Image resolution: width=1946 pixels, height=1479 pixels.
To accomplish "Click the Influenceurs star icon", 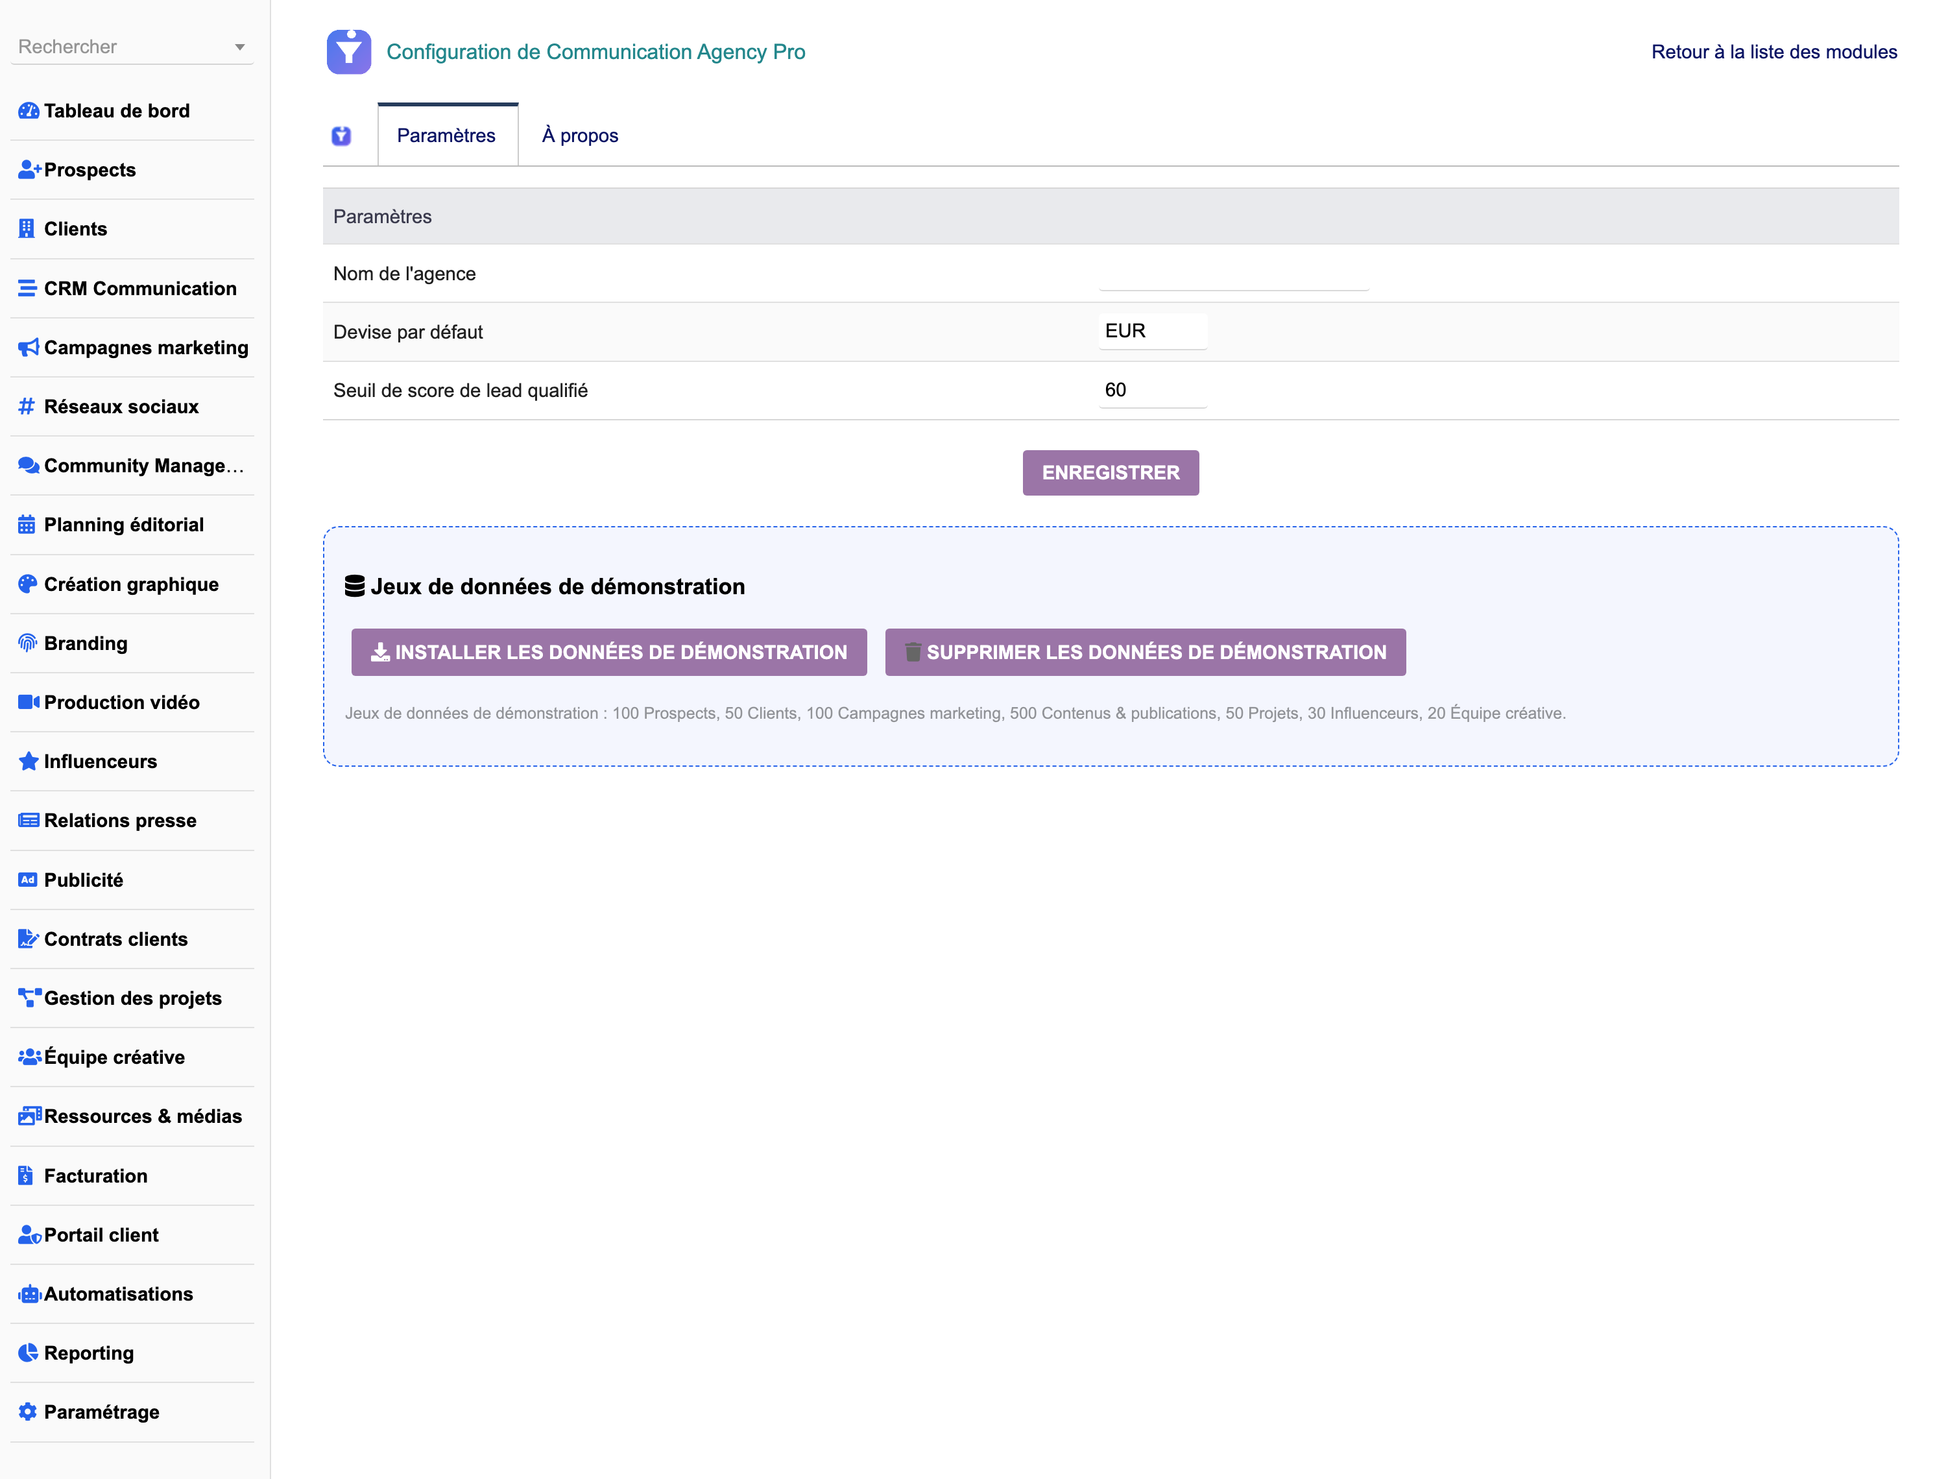I will pyautogui.click(x=28, y=761).
